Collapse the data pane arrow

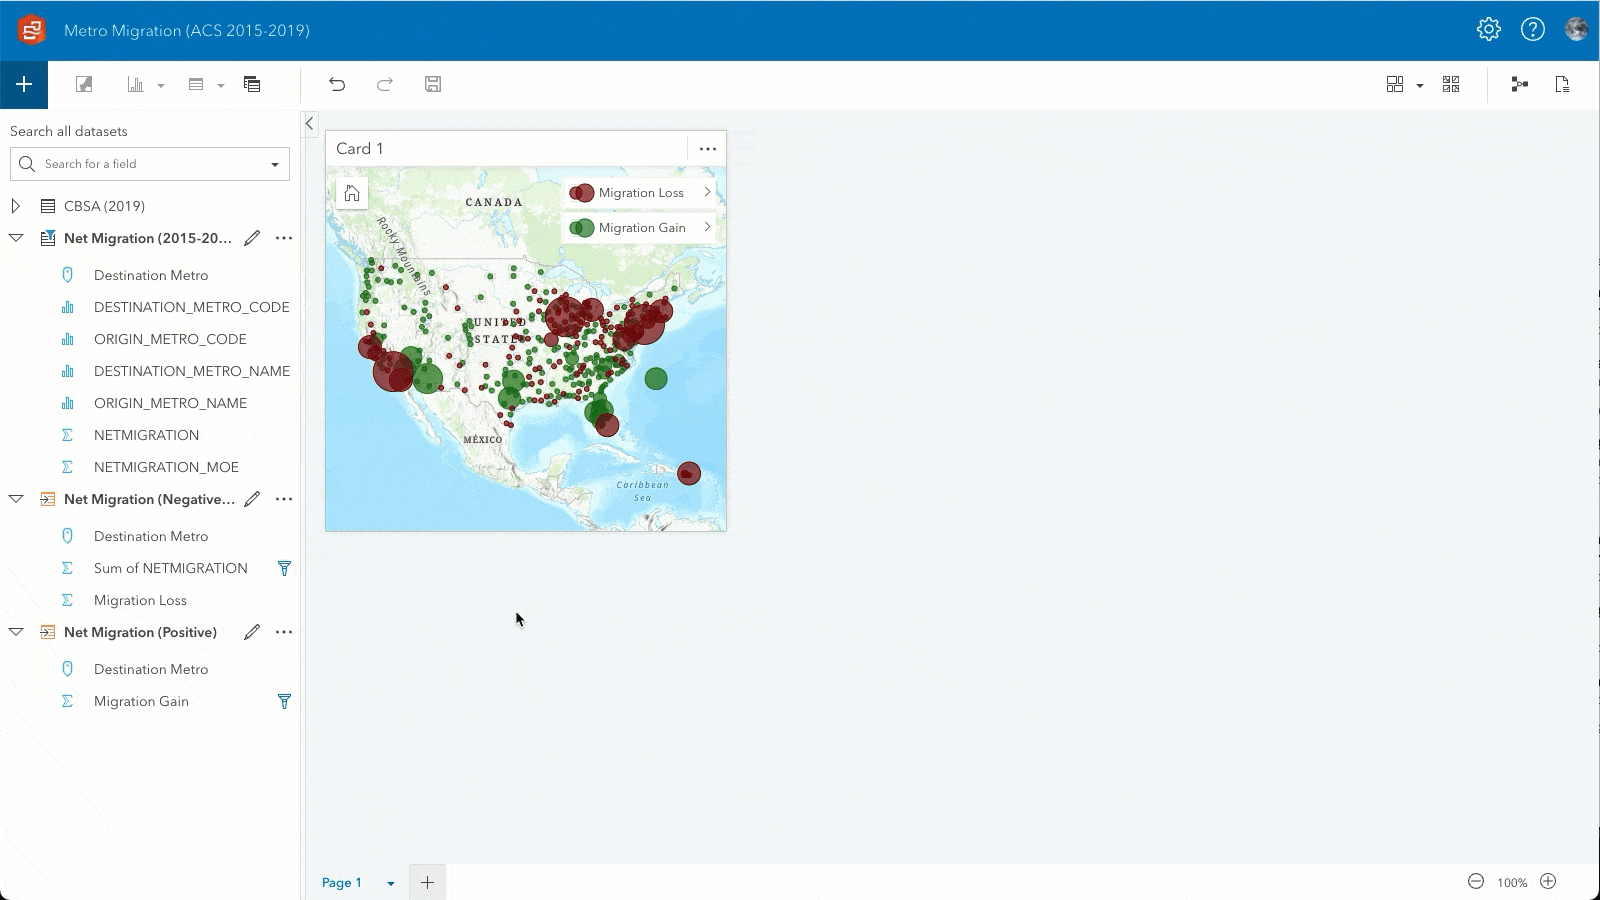(310, 123)
